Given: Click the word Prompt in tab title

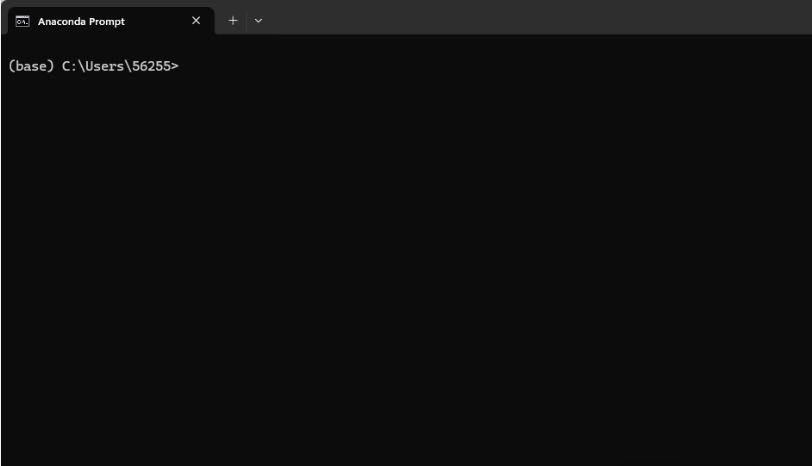Looking at the screenshot, I should [x=107, y=22].
